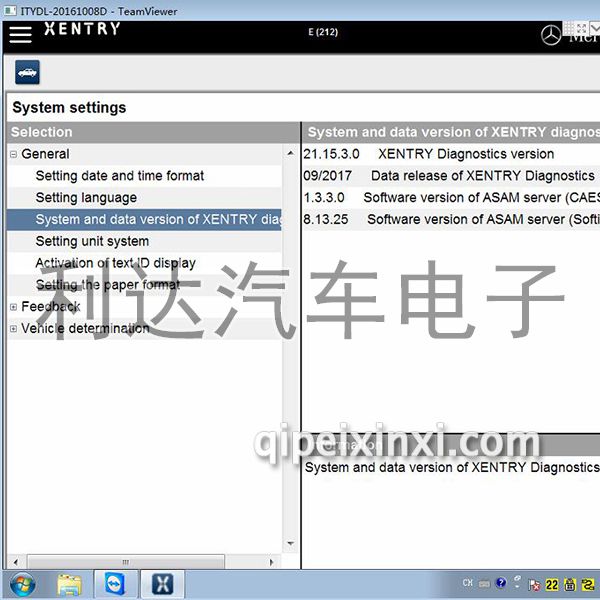The height and width of the screenshot is (600, 600).
Task: Select the Data release 09/2017 row
Action: [x=450, y=176]
